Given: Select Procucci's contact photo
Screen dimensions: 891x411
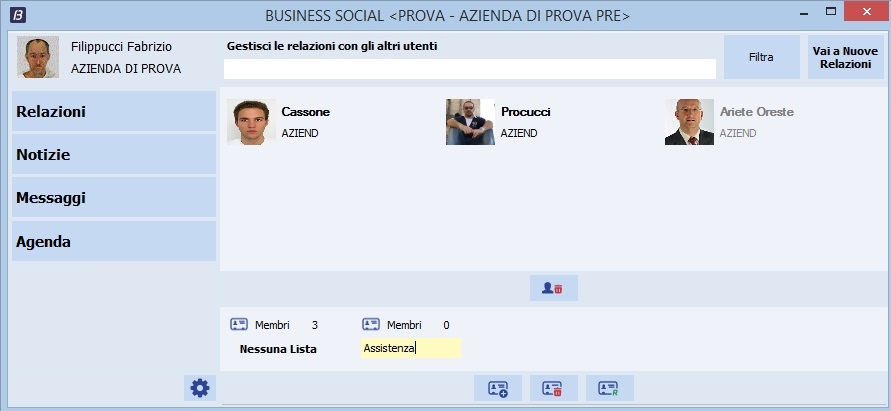Looking at the screenshot, I should [470, 122].
